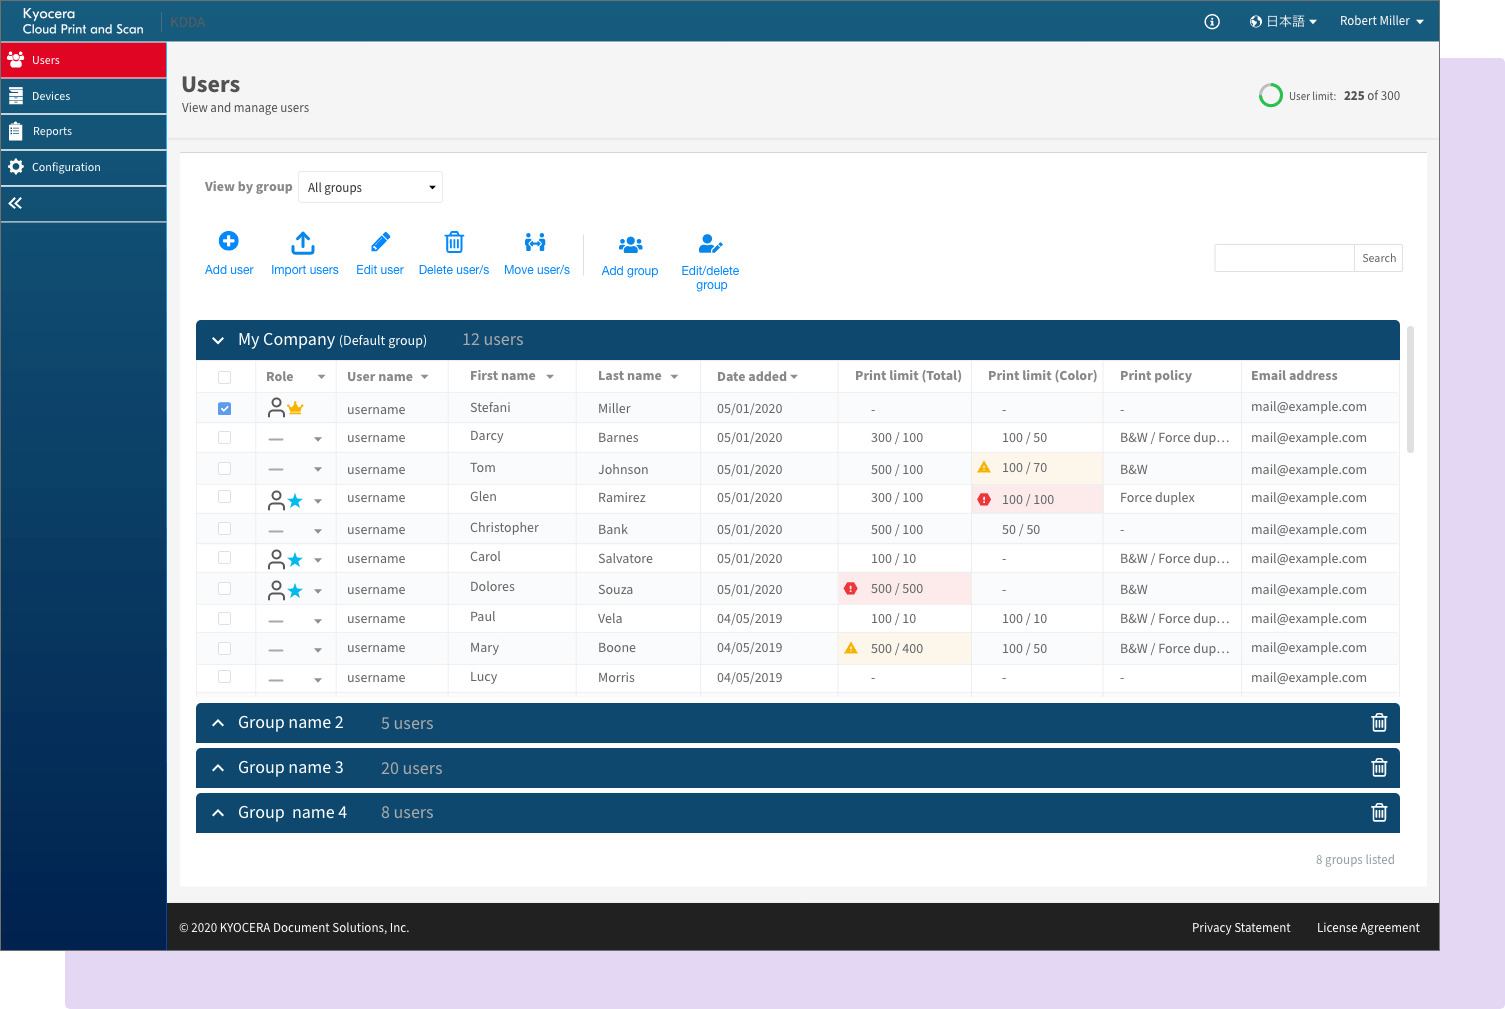This screenshot has width=1505, height=1009.
Task: Open Configuration in the sidebar
Action: tap(84, 167)
